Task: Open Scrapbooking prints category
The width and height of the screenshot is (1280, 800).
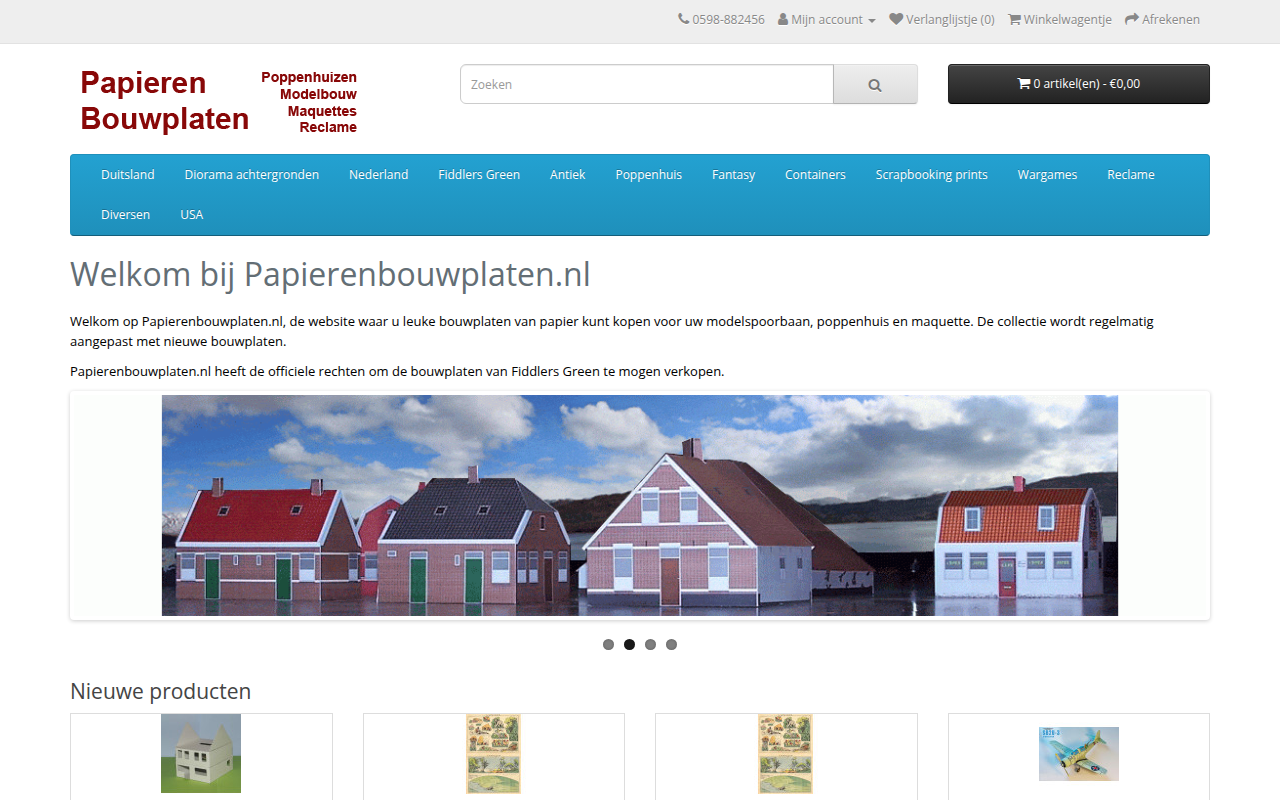Action: [x=932, y=175]
